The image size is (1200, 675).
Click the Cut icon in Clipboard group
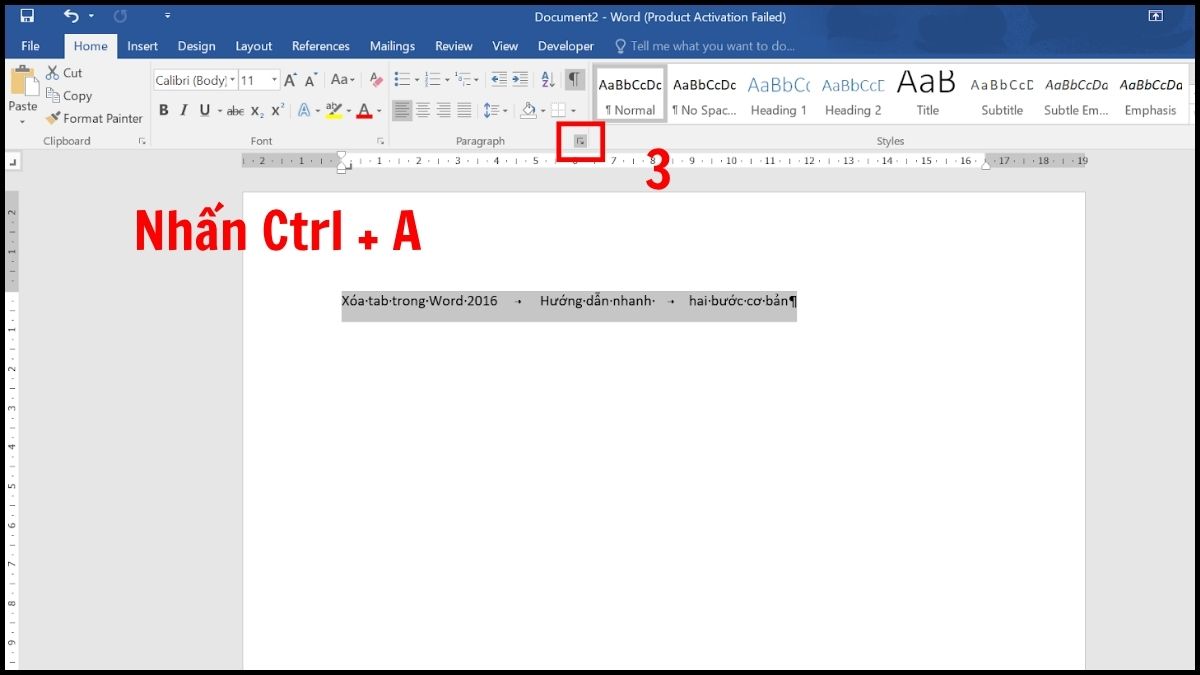pyautogui.click(x=55, y=72)
